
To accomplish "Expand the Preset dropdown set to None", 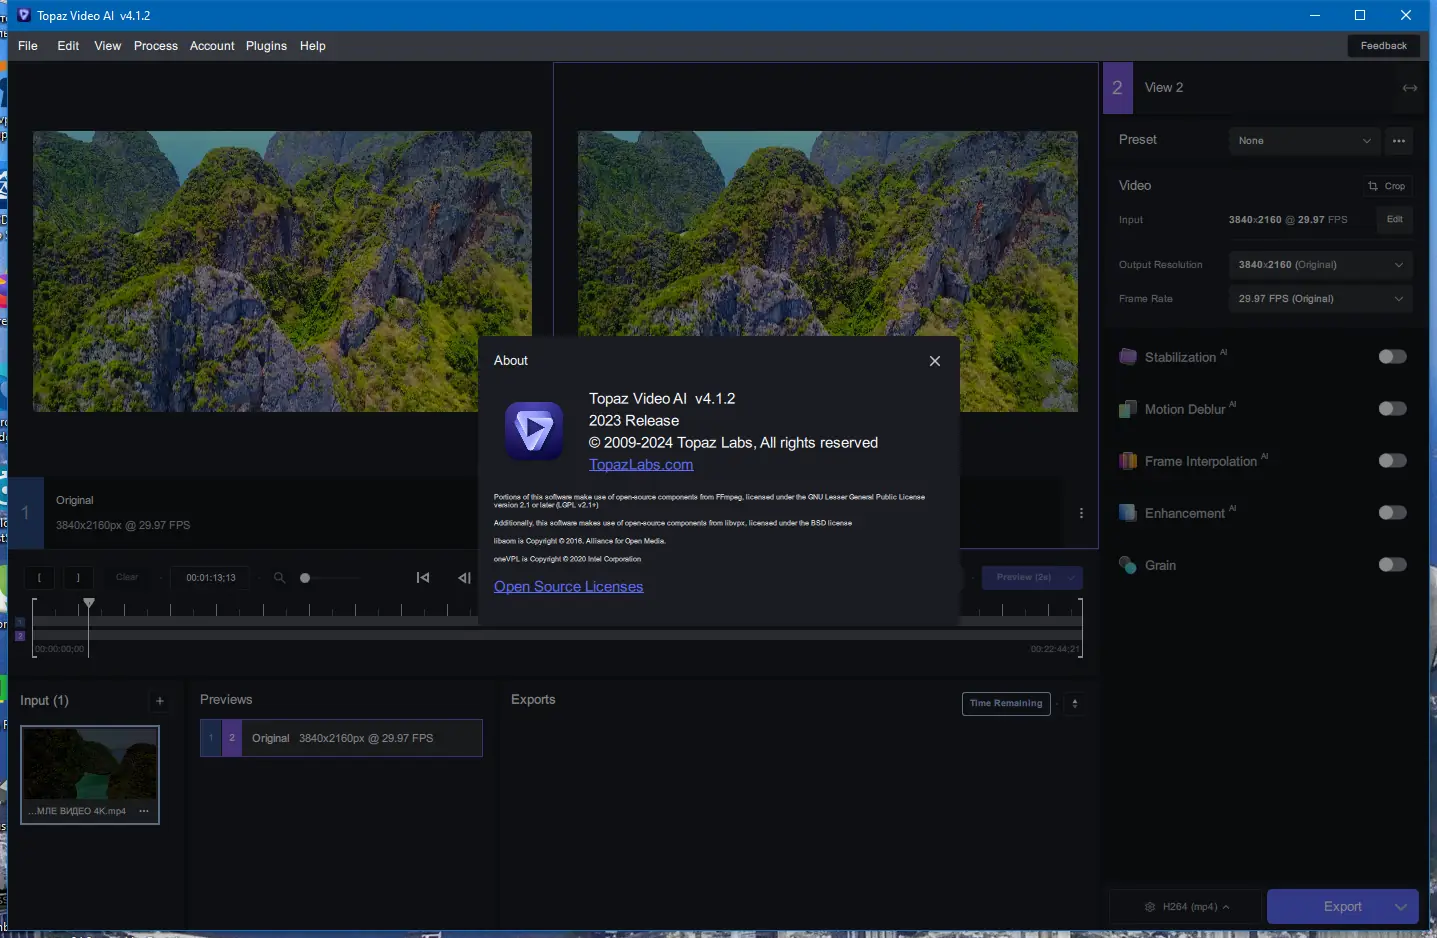I will tap(1304, 141).
